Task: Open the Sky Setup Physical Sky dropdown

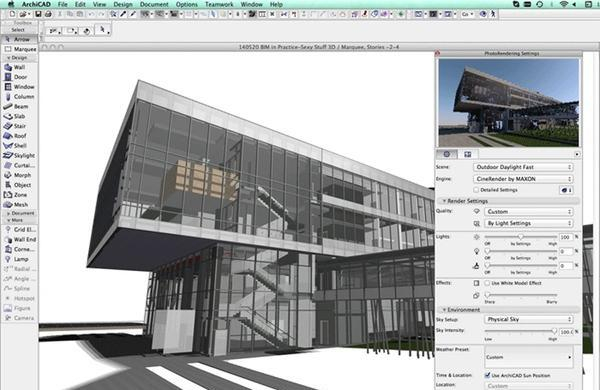Action: (528, 319)
